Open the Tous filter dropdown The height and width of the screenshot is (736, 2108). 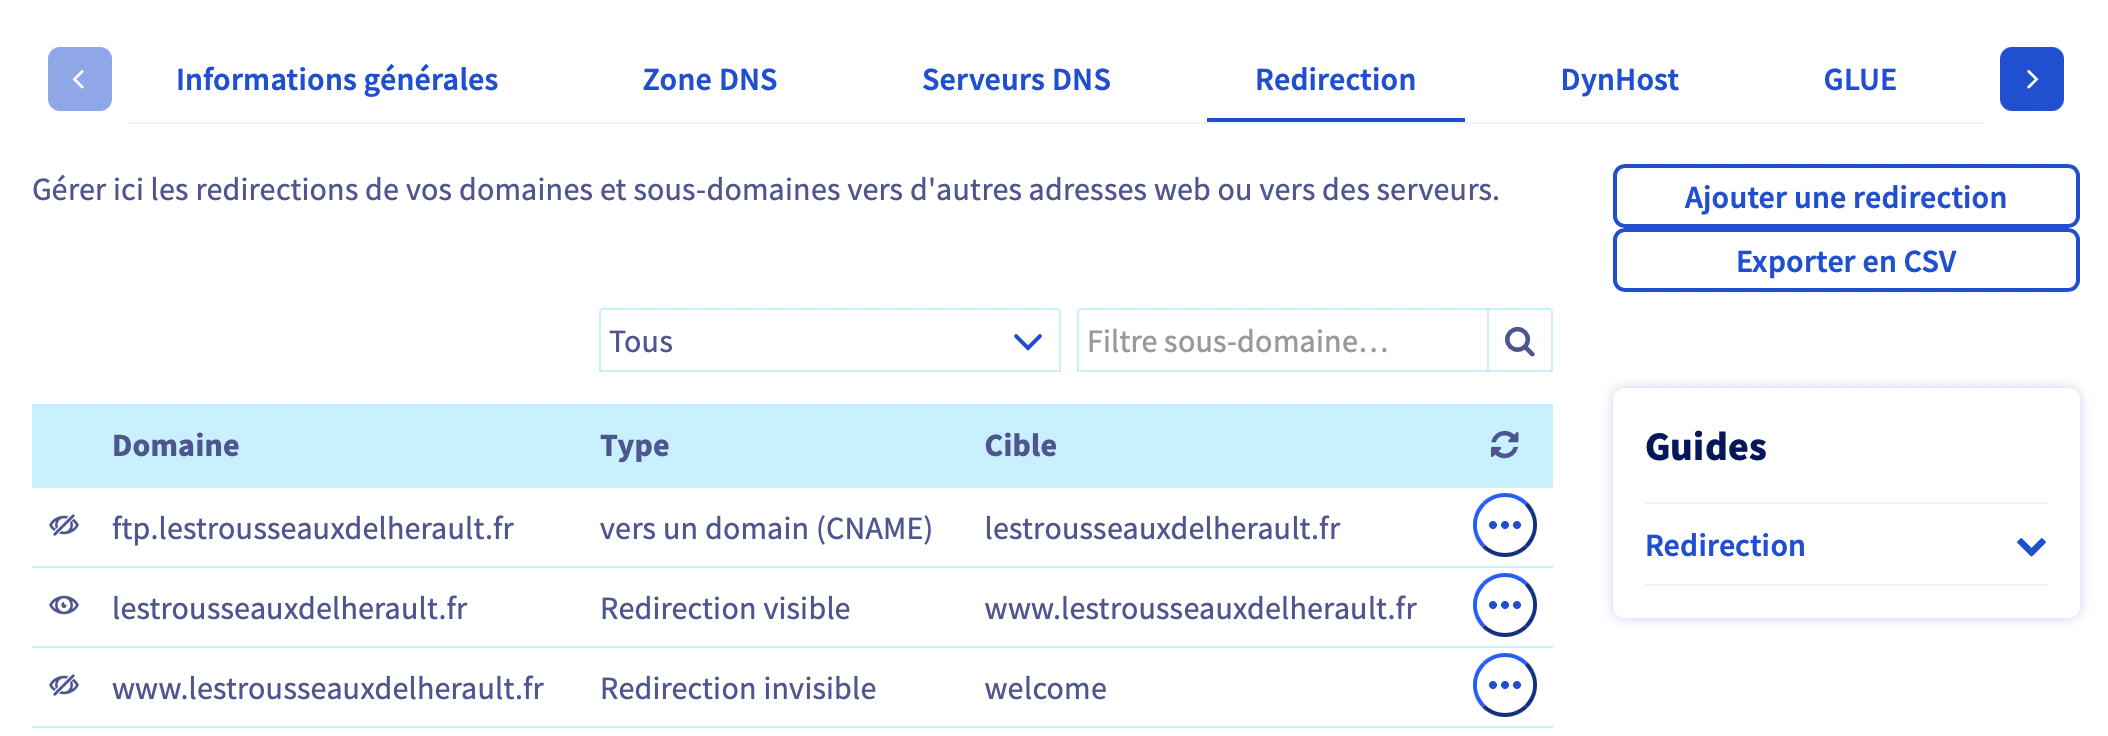[x=829, y=341]
